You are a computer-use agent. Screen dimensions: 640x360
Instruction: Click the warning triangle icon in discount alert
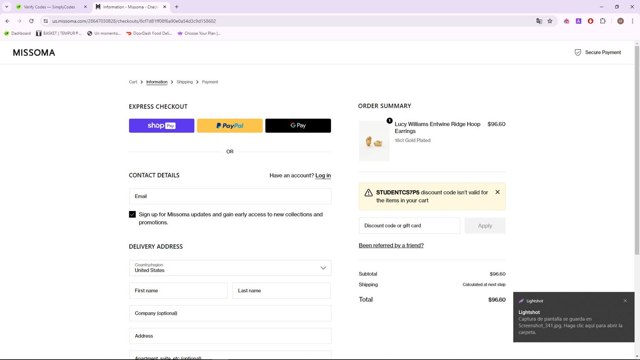368,193
